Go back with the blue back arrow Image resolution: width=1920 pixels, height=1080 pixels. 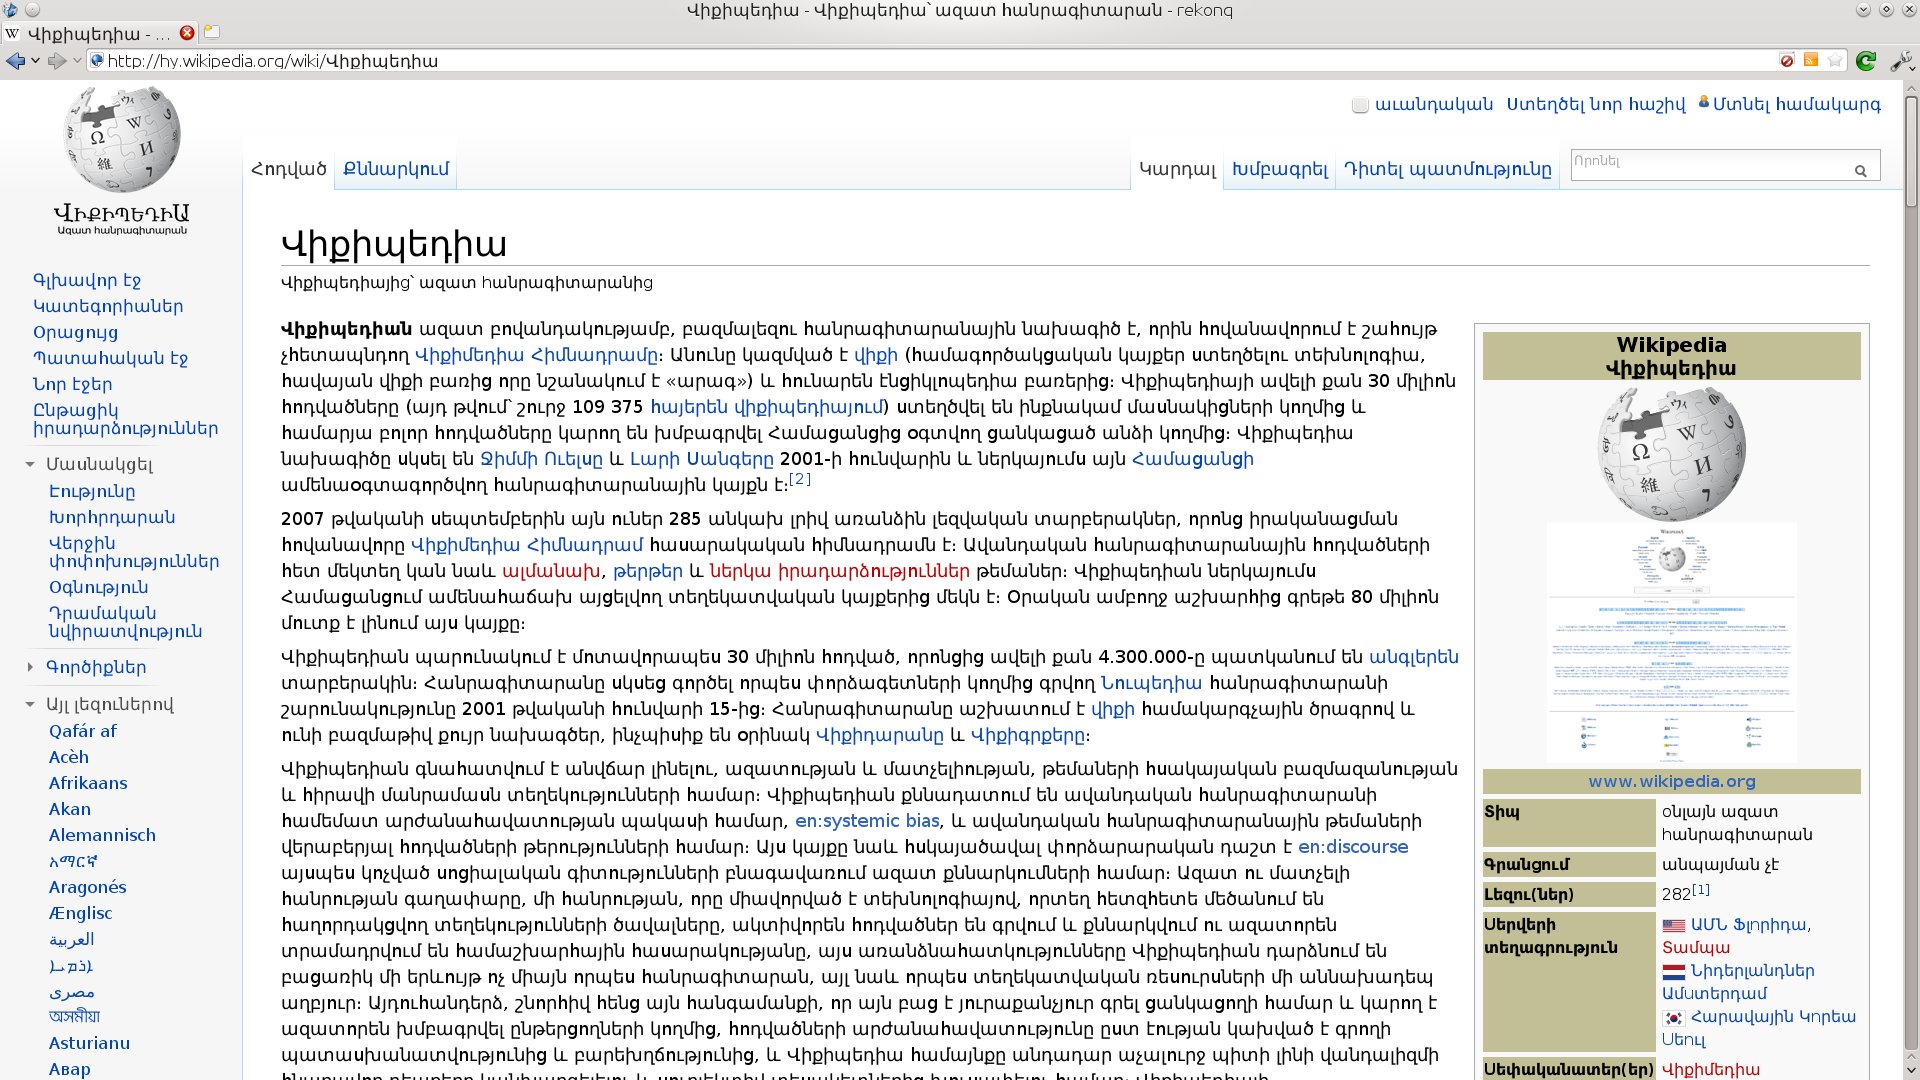click(x=14, y=61)
